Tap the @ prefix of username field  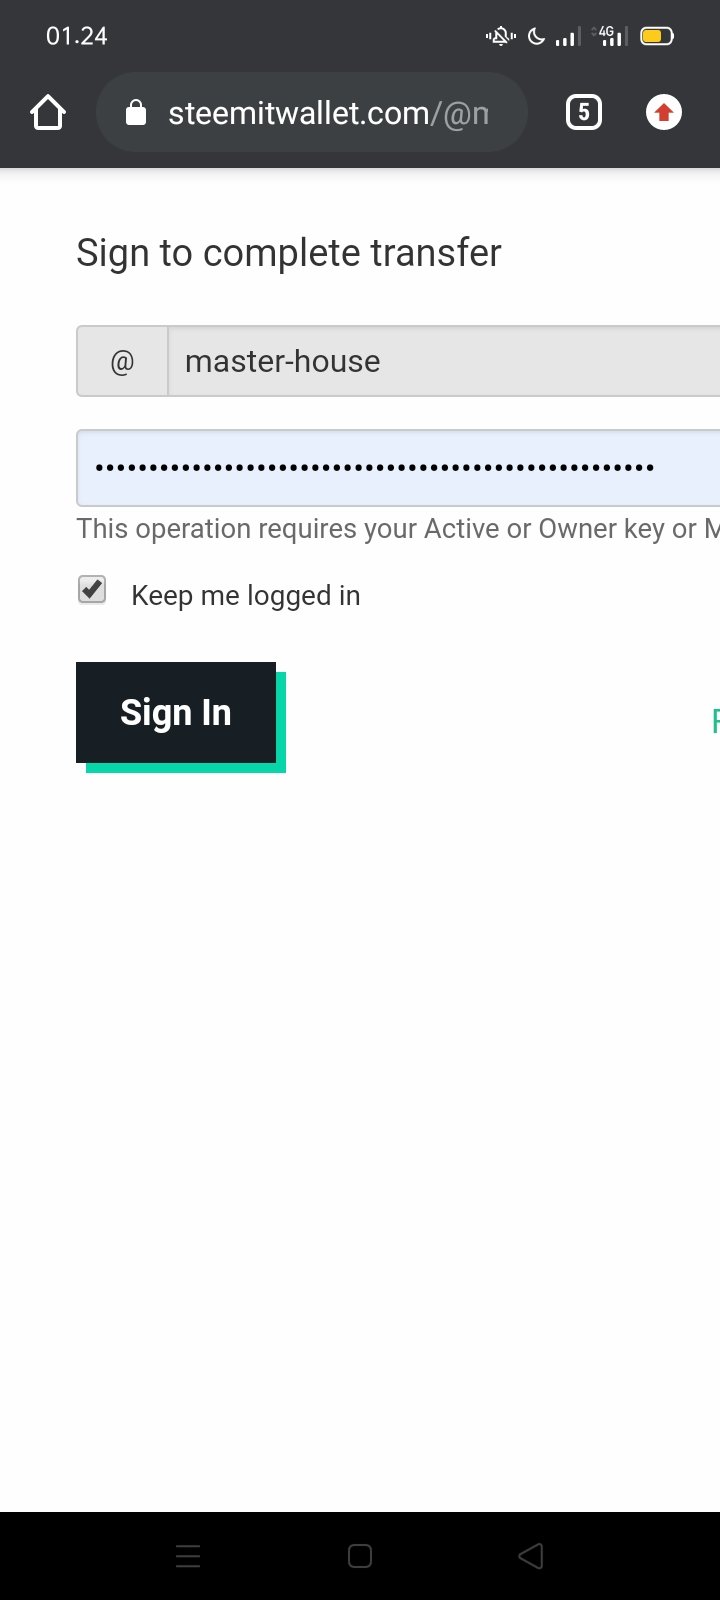(122, 361)
